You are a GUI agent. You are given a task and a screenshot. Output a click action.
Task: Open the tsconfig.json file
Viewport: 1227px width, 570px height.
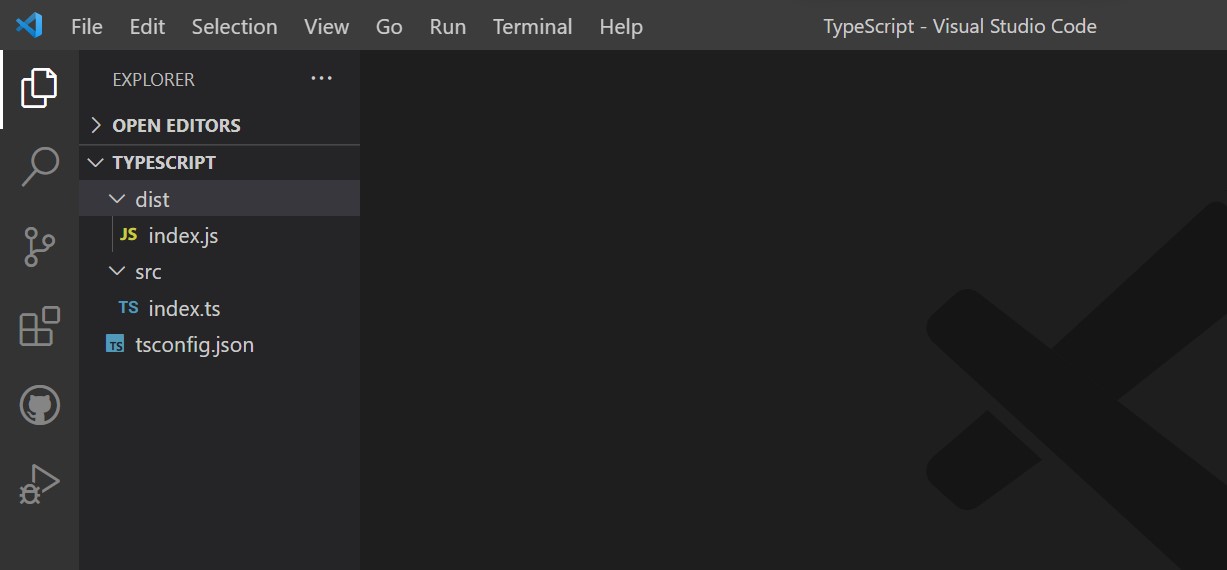tap(194, 345)
